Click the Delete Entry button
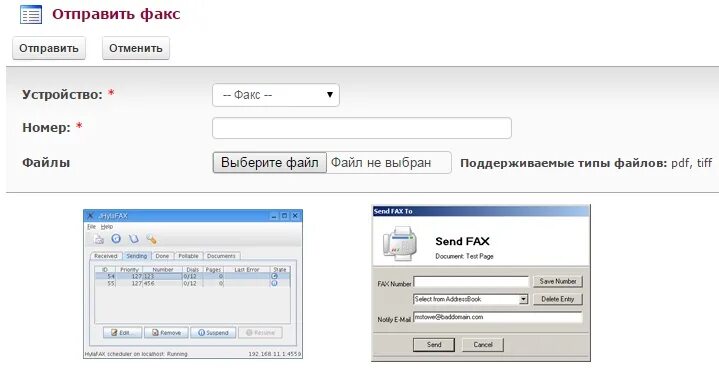This screenshot has height=377, width=719. tap(558, 299)
